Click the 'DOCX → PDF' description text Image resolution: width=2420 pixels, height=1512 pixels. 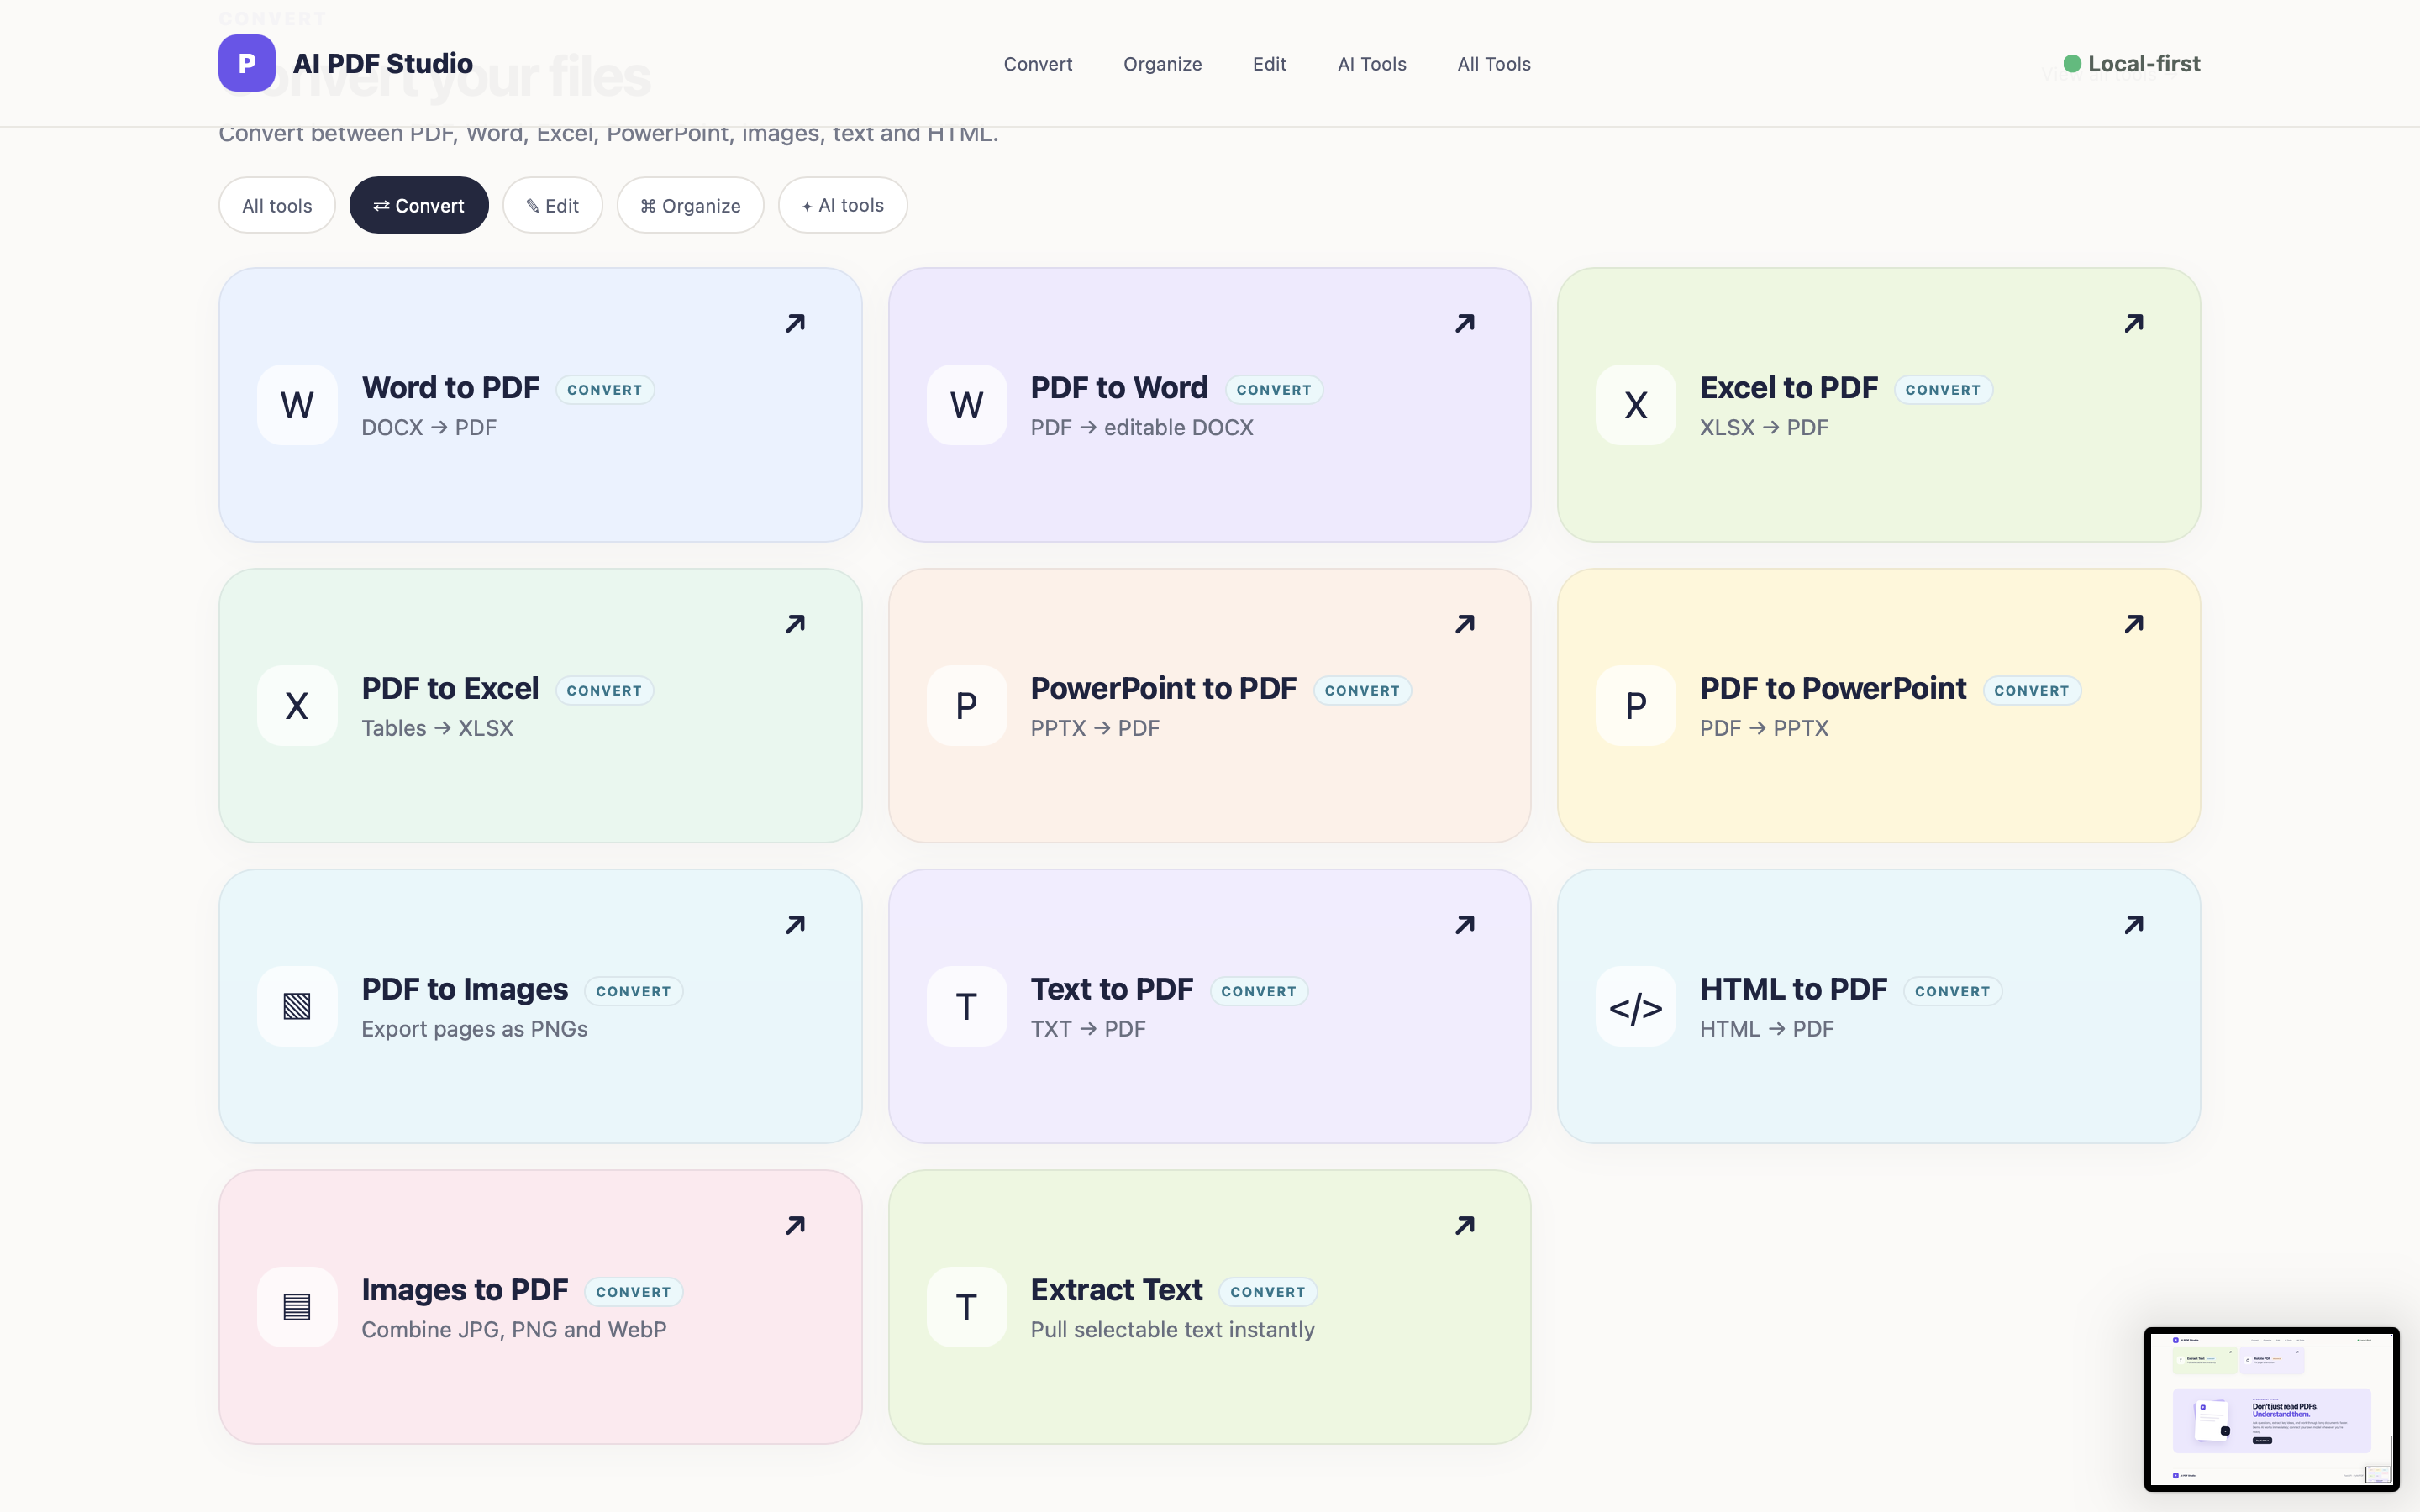(x=429, y=428)
